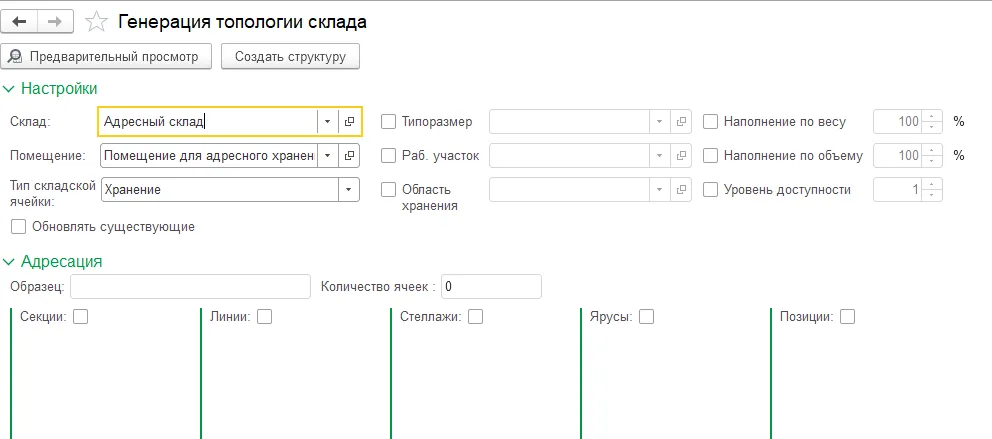Go forward with the right arrow button

click(56, 22)
